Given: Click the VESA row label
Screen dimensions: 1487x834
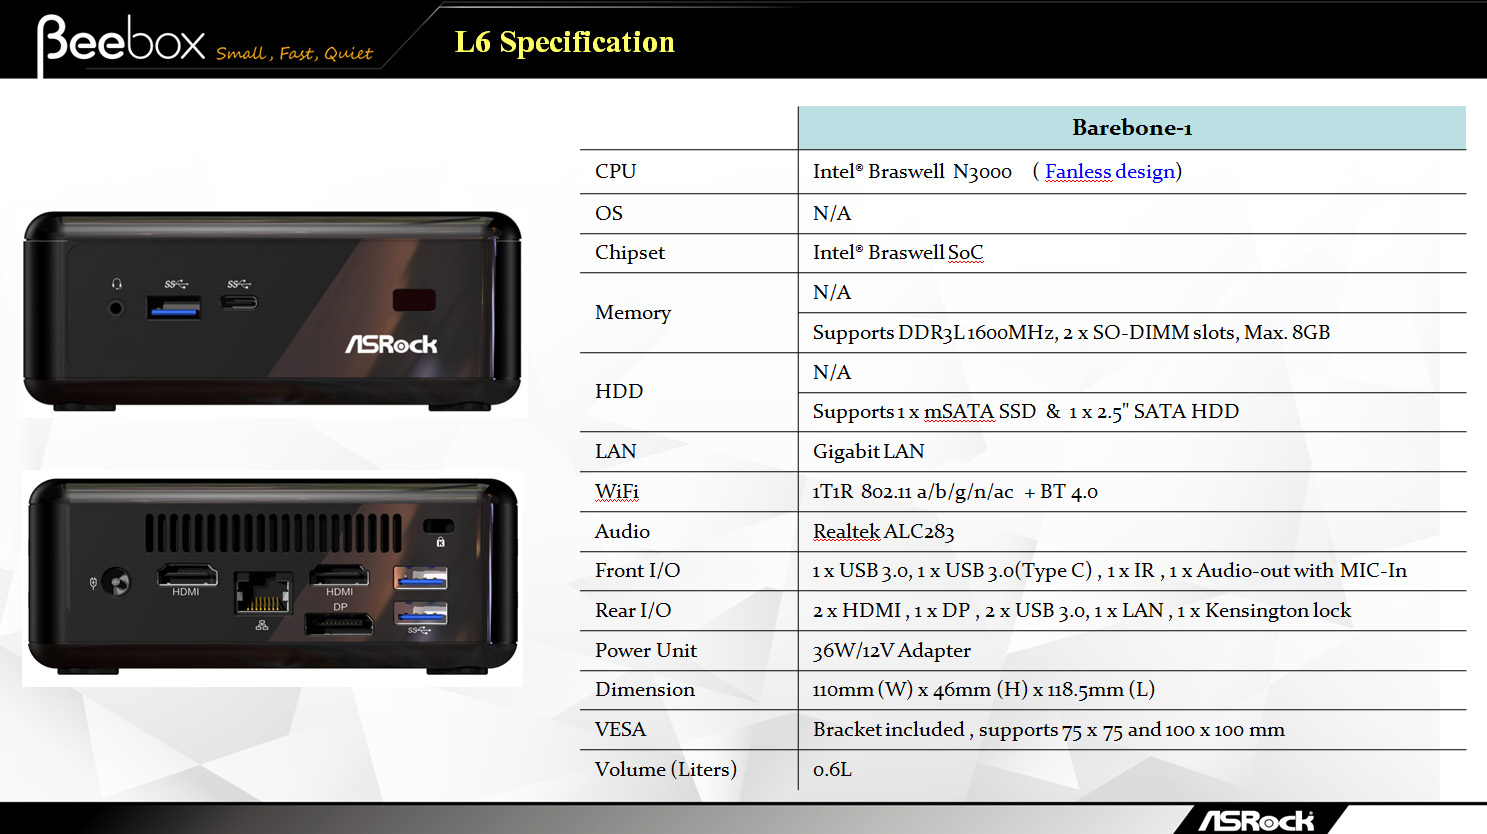Looking at the screenshot, I should (x=620, y=729).
